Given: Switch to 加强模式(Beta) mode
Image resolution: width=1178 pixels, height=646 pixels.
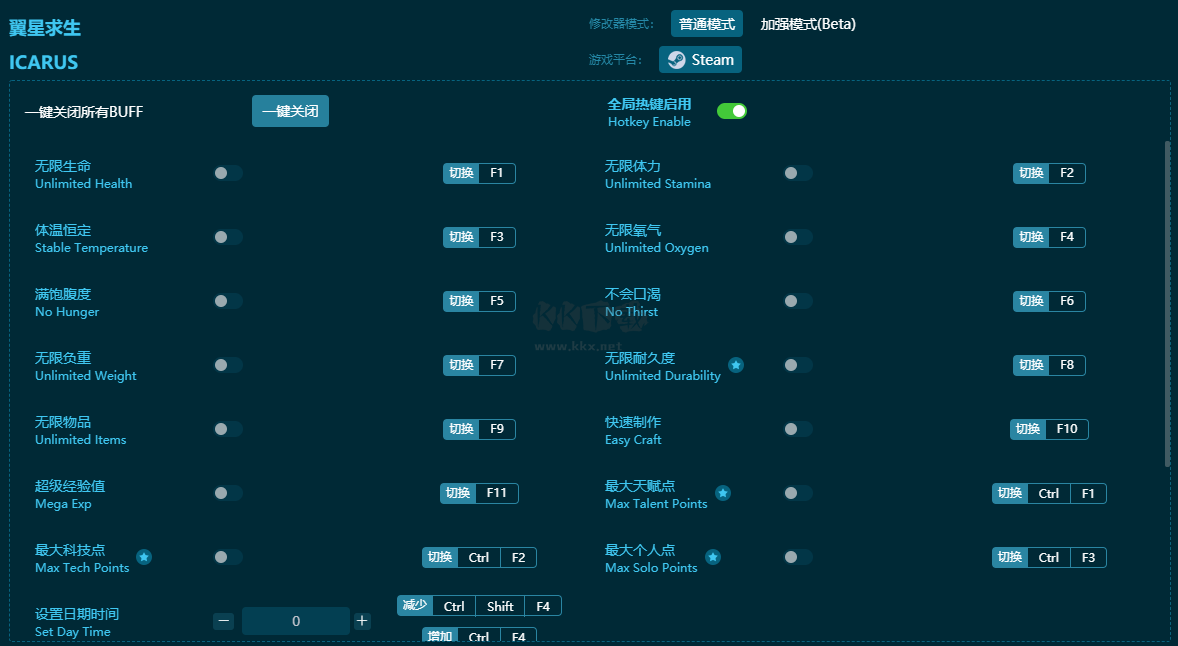Looking at the screenshot, I should (x=808, y=24).
